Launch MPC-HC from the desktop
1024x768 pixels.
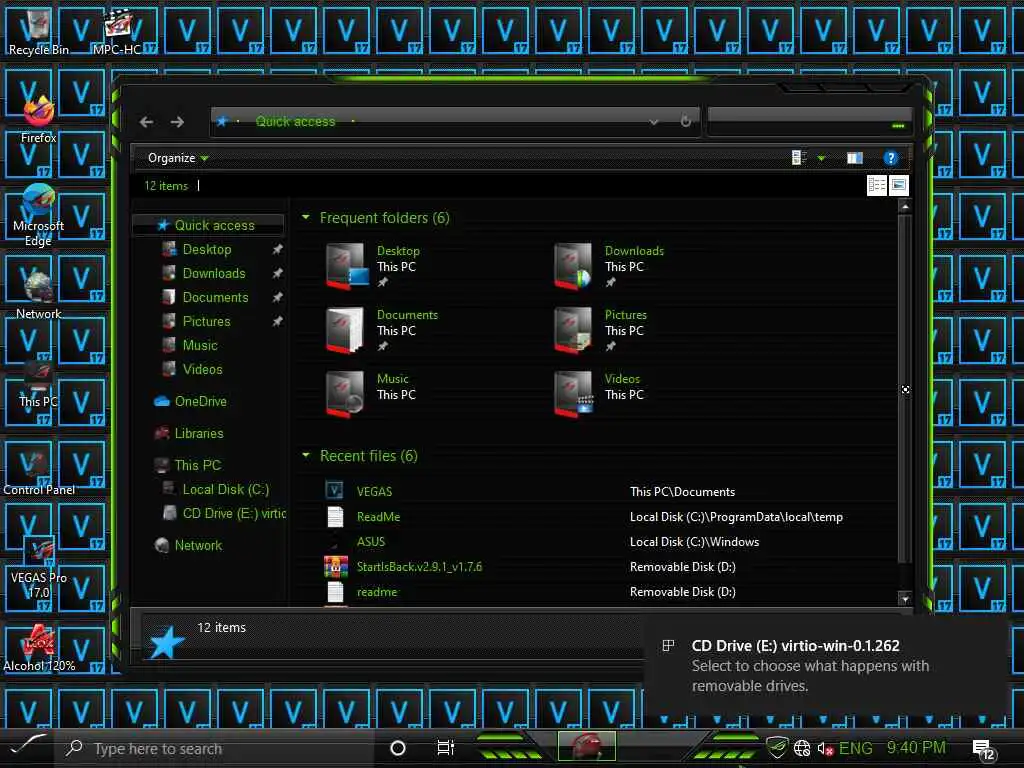pyautogui.click(x=117, y=31)
